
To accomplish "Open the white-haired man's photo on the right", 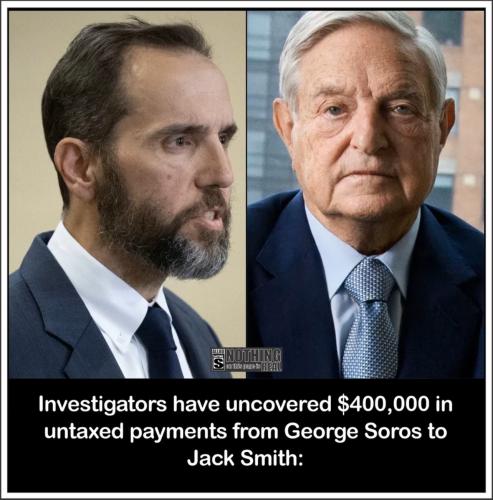I will tap(366, 195).
